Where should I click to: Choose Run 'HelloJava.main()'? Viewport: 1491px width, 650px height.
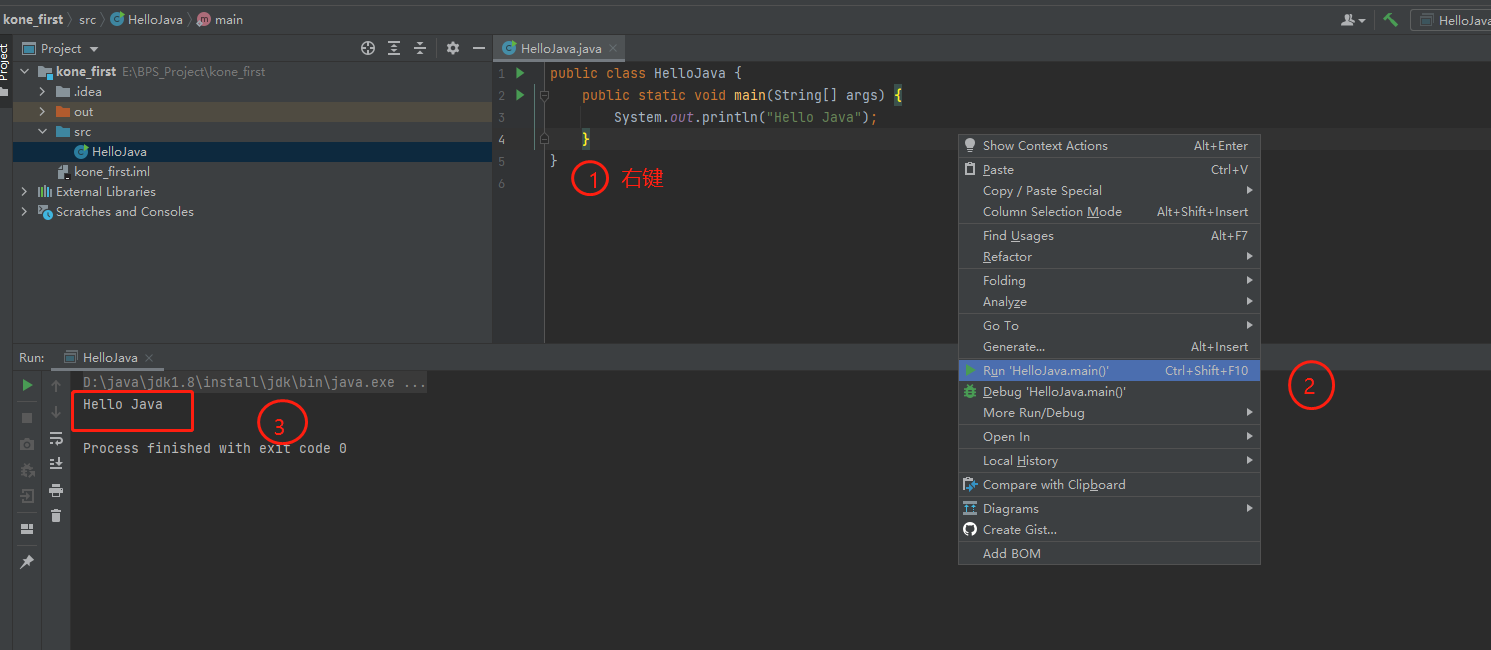pos(1109,371)
